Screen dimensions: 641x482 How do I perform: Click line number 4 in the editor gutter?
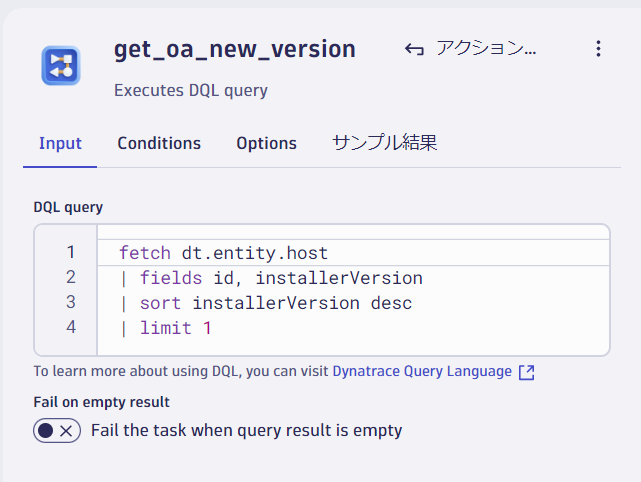point(70,328)
